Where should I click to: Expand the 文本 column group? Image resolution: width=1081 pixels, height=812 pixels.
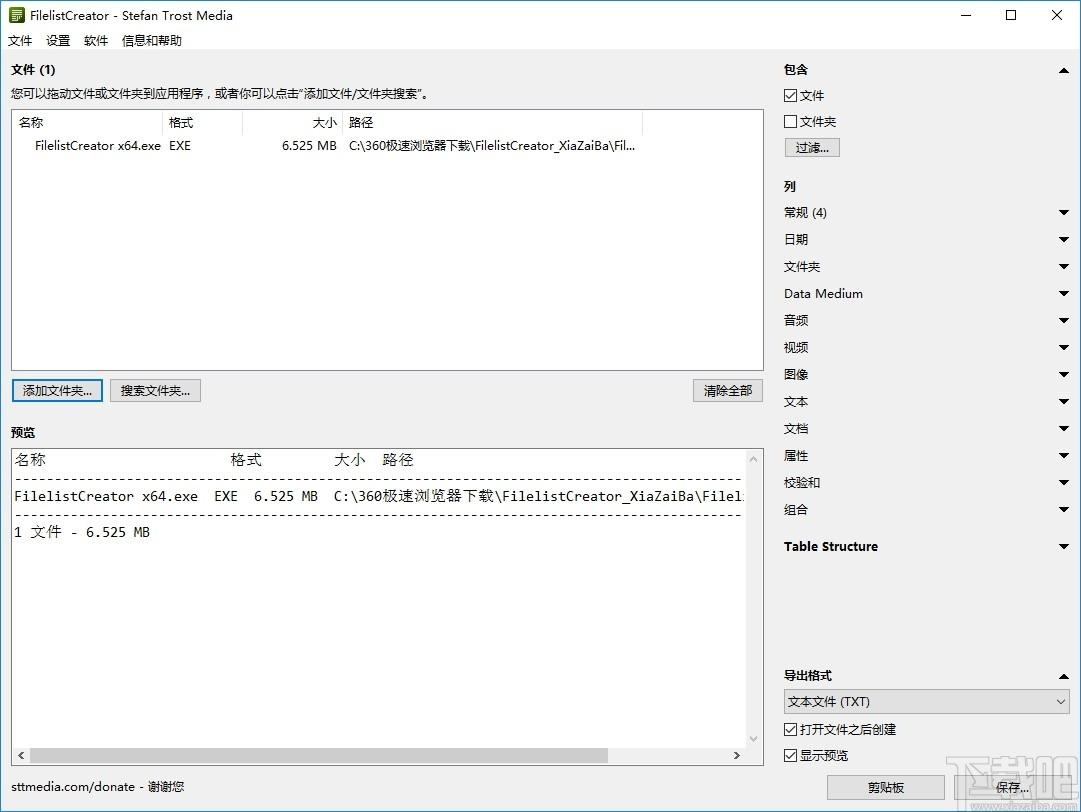[x=1064, y=401]
